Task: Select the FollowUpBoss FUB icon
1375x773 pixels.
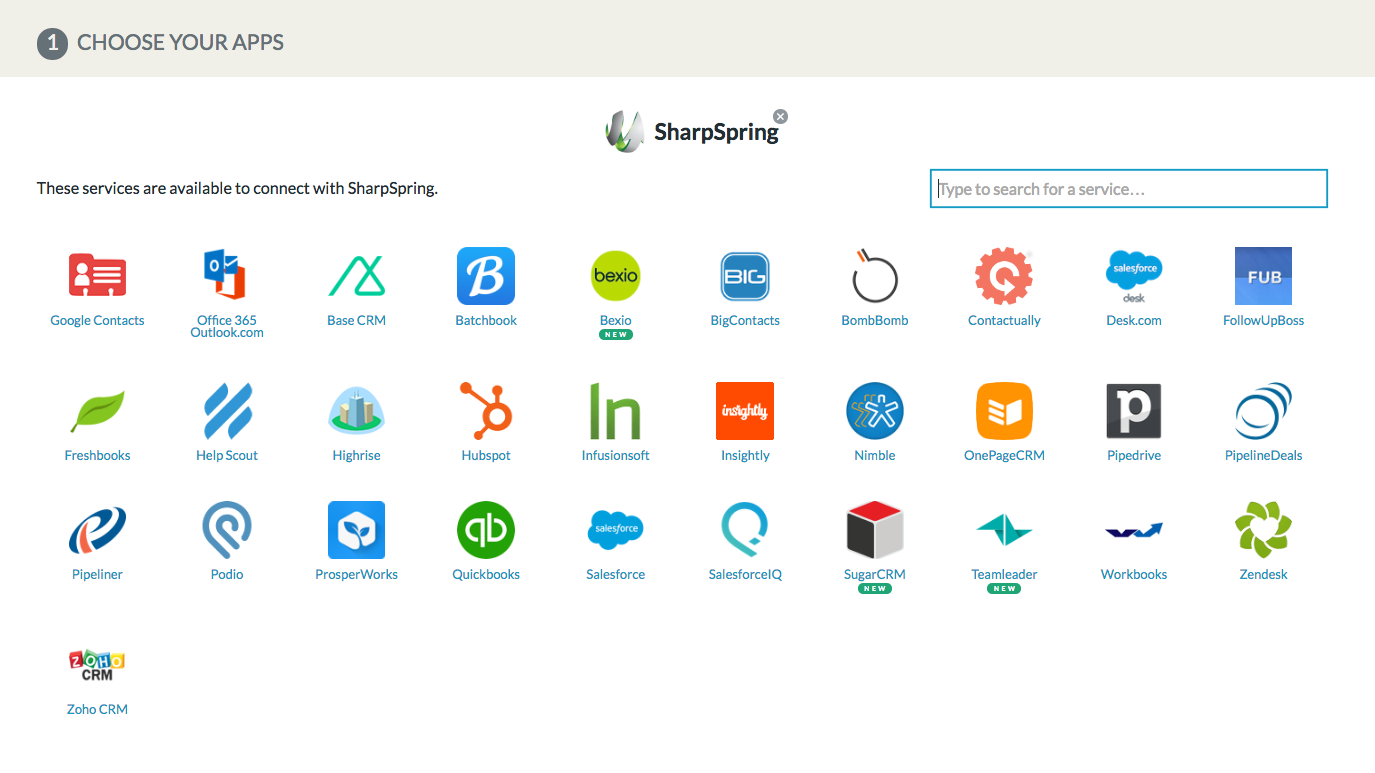Action: tap(1264, 276)
